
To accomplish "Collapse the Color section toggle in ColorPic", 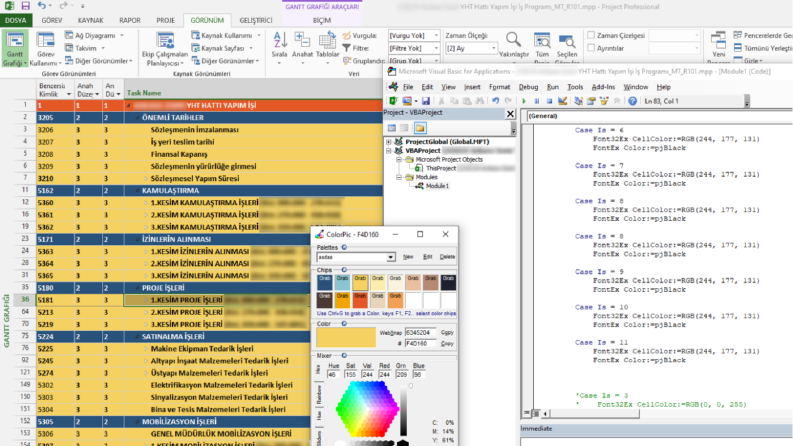I will pos(344,324).
